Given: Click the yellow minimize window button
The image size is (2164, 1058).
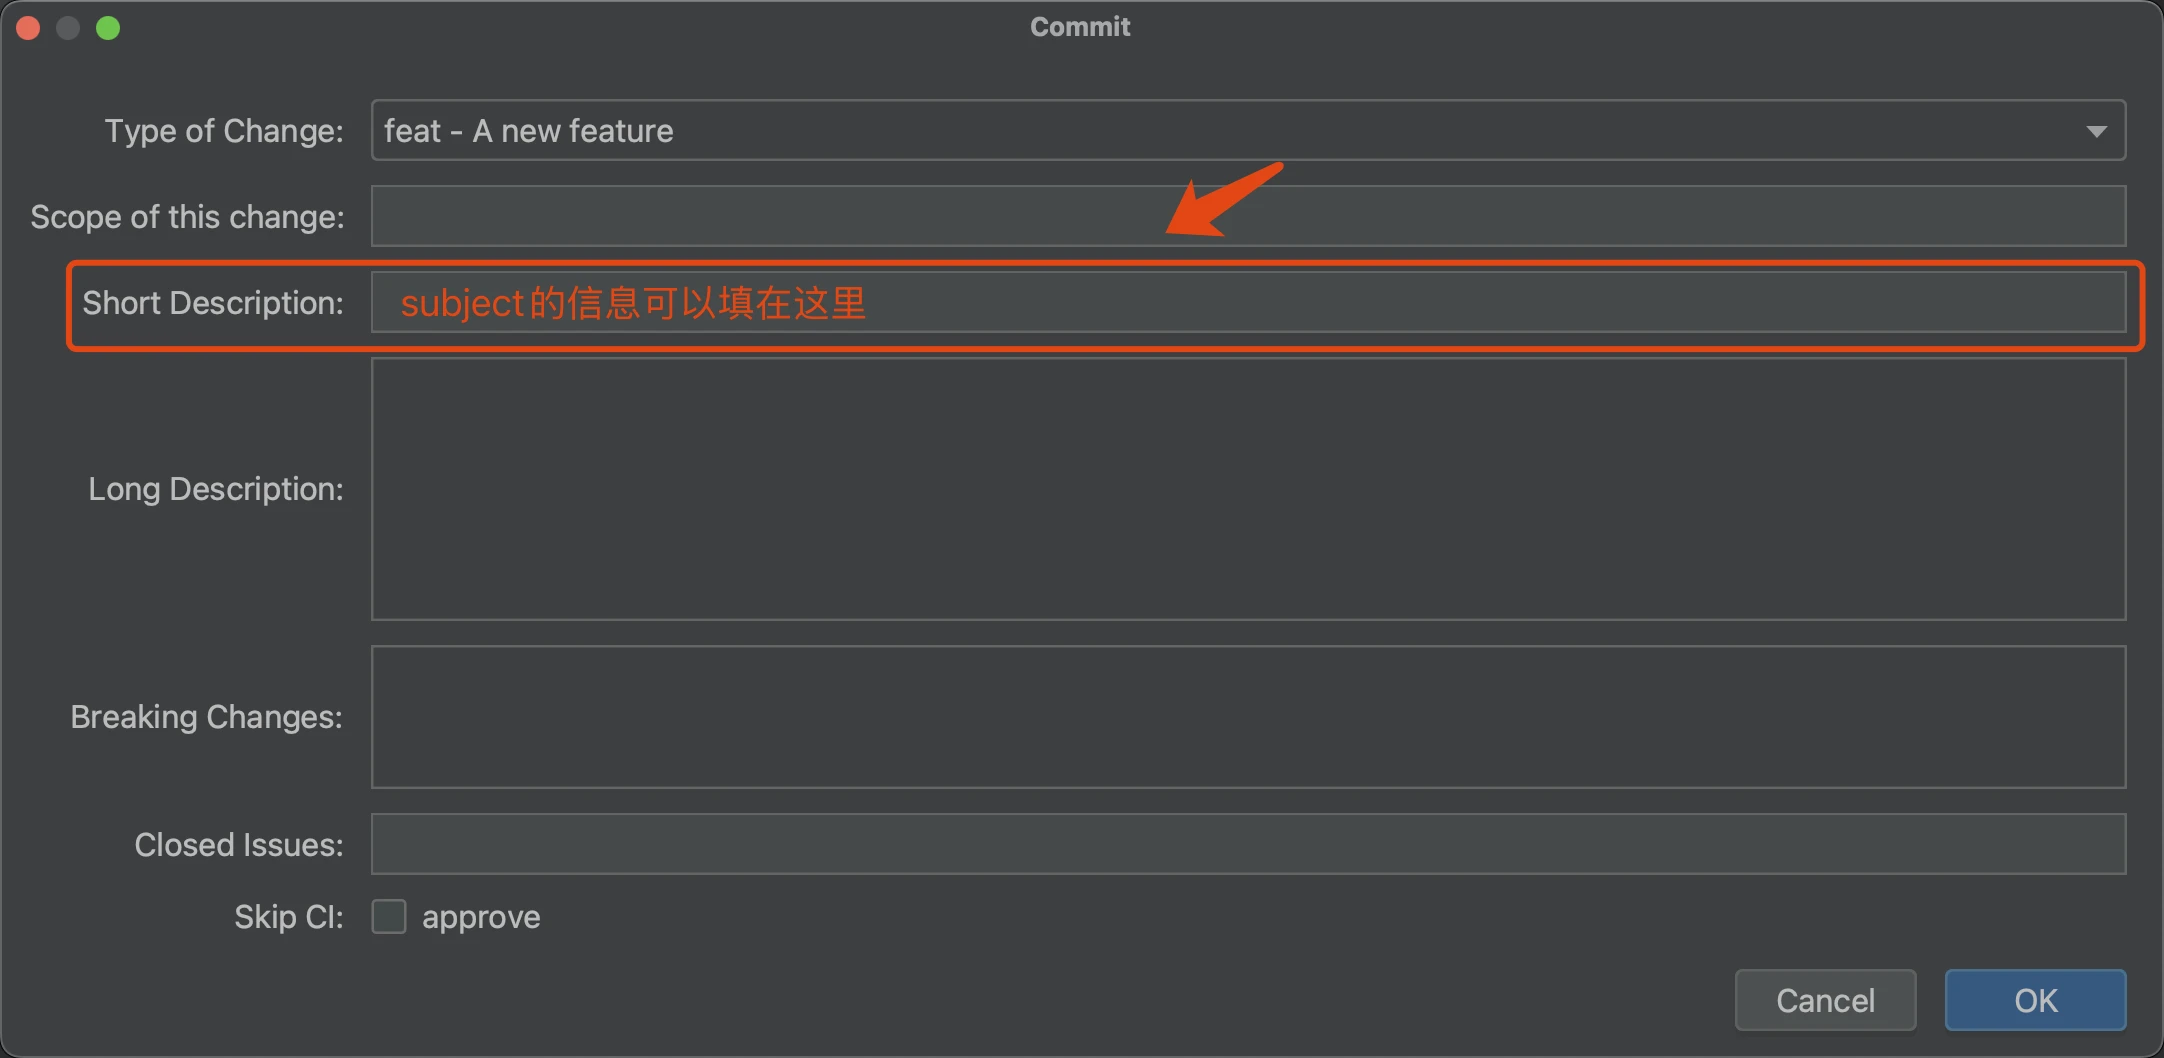Looking at the screenshot, I should pyautogui.click(x=68, y=28).
